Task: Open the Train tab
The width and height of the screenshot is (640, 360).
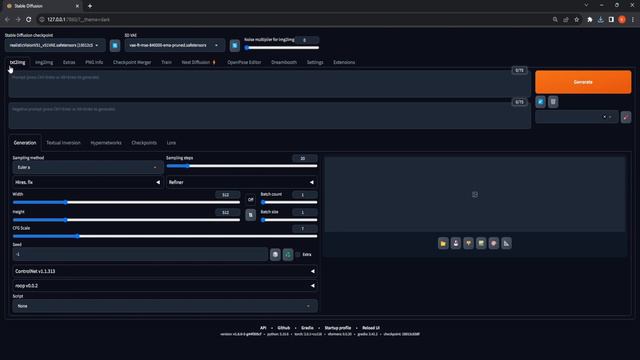Action: pos(166,62)
